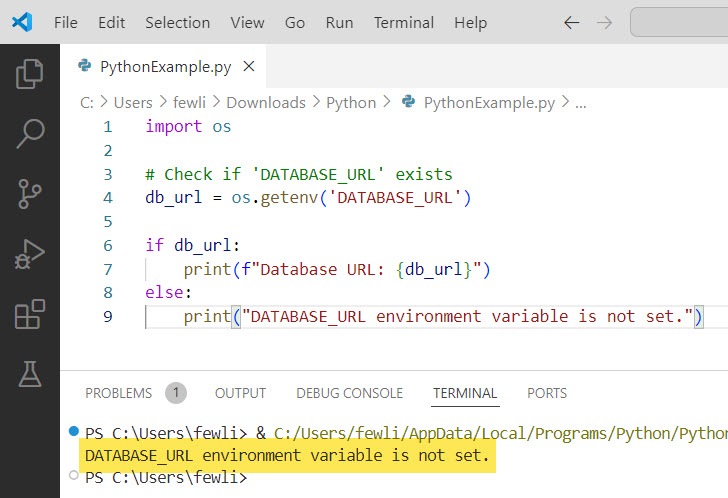Select the TERMINAL panel tab
Viewport: 728px width, 498px height.
click(465, 393)
